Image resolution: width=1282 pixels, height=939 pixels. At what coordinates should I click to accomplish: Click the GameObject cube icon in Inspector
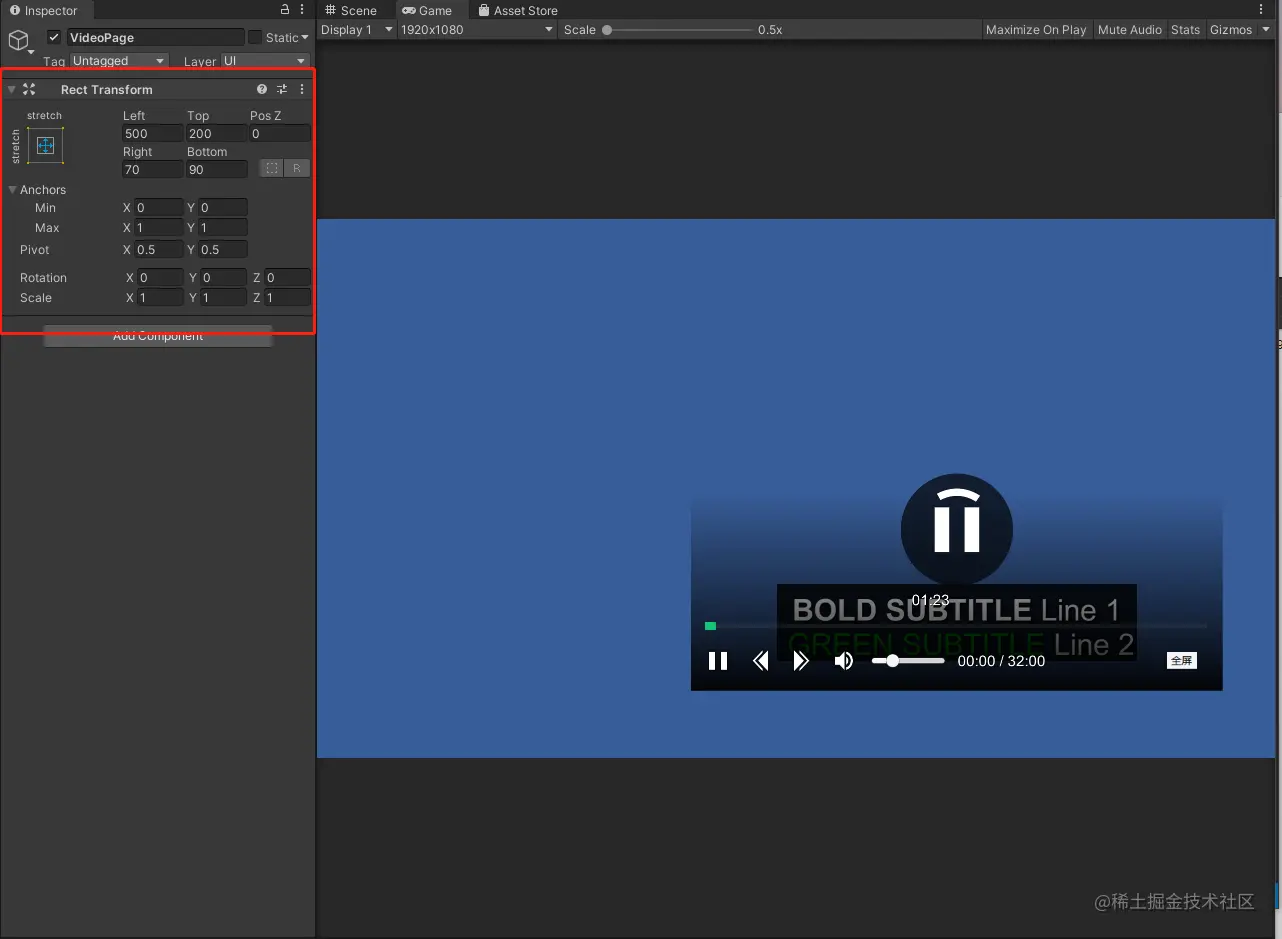click(18, 39)
